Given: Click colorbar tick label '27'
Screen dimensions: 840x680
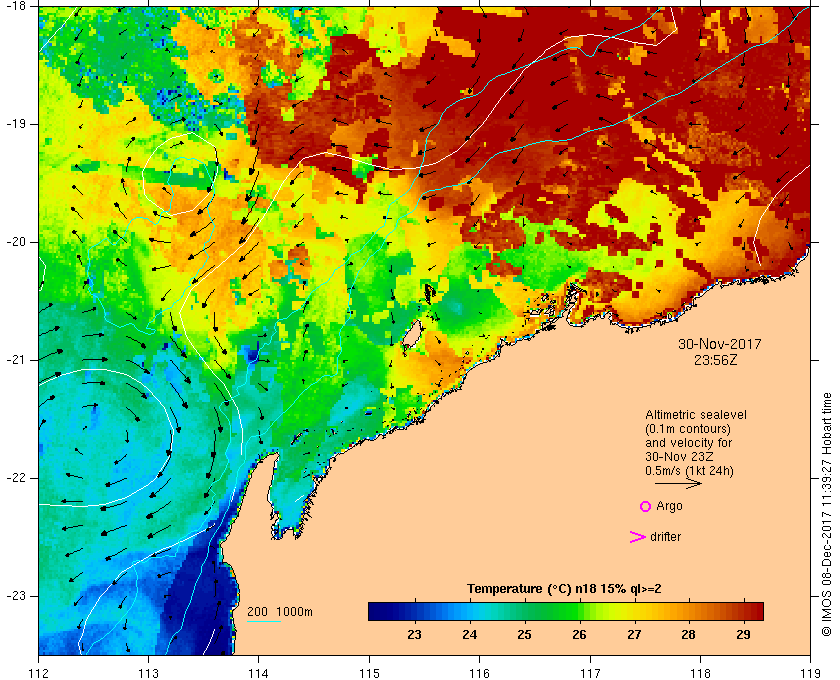Looking at the screenshot, I should coord(634,635).
